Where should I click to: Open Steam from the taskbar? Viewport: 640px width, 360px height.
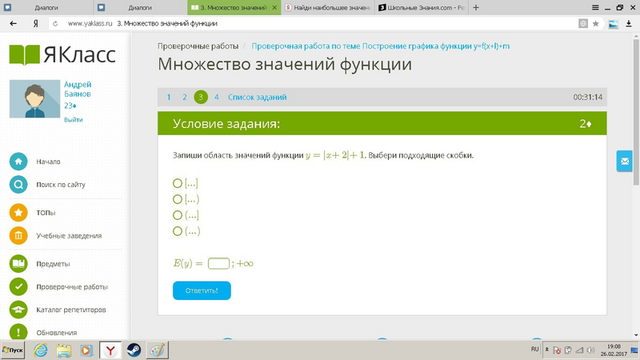(x=133, y=350)
